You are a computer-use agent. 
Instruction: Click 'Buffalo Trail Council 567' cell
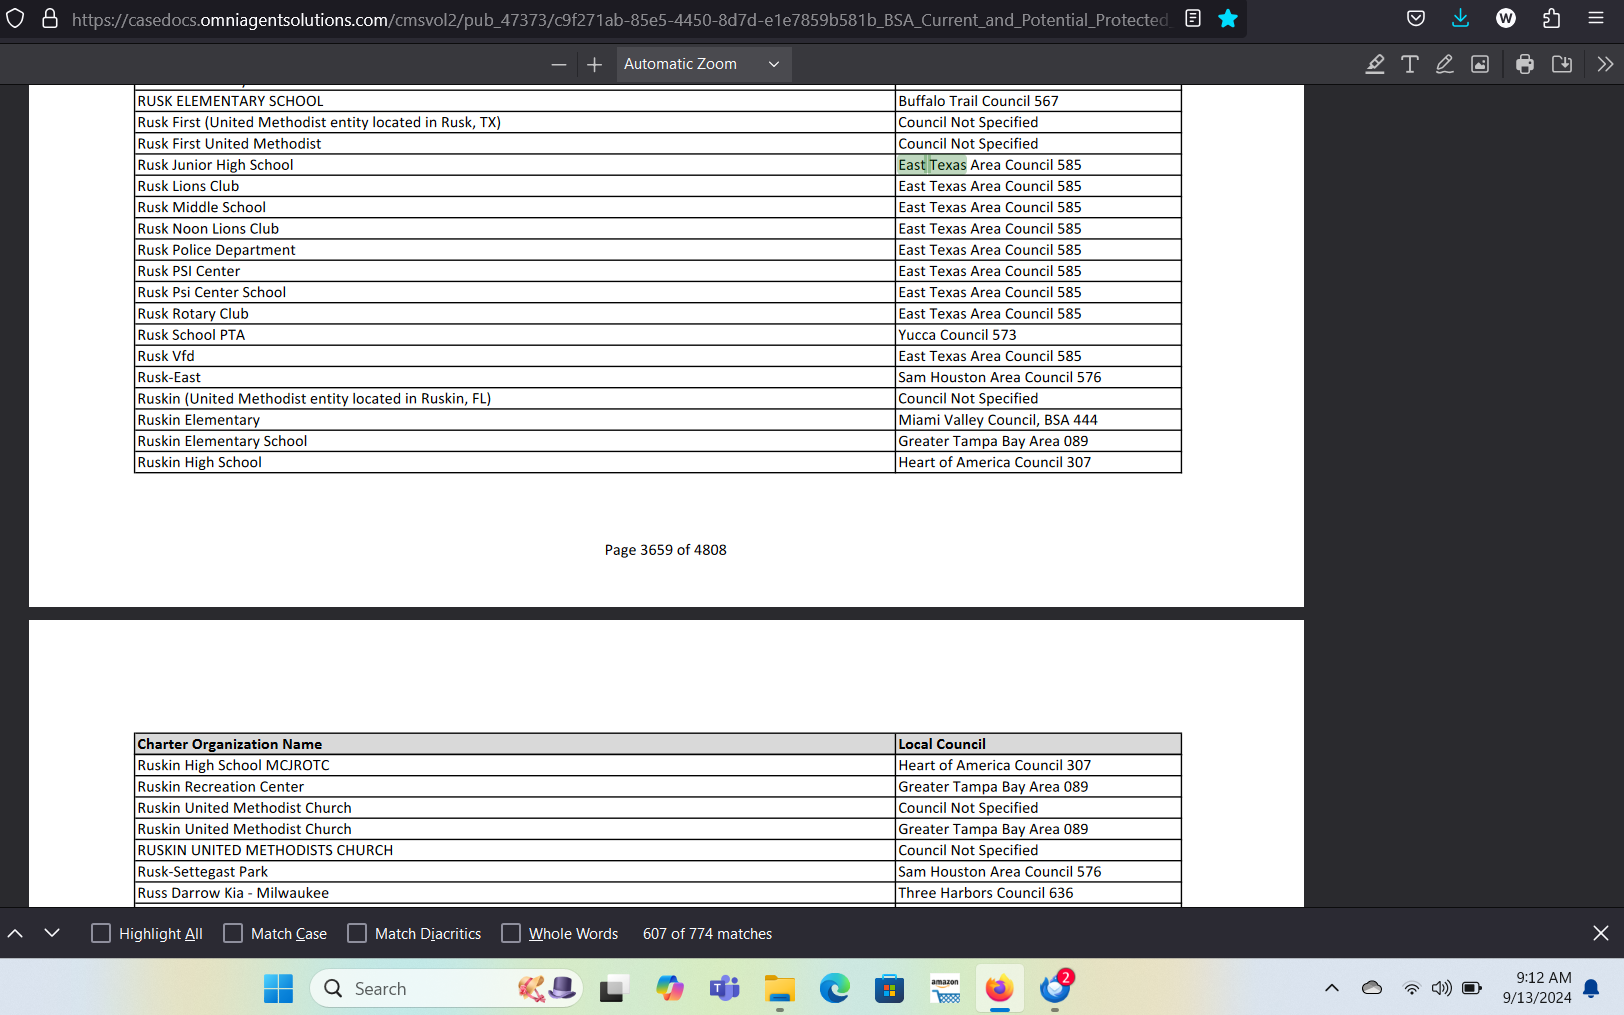click(x=1038, y=101)
